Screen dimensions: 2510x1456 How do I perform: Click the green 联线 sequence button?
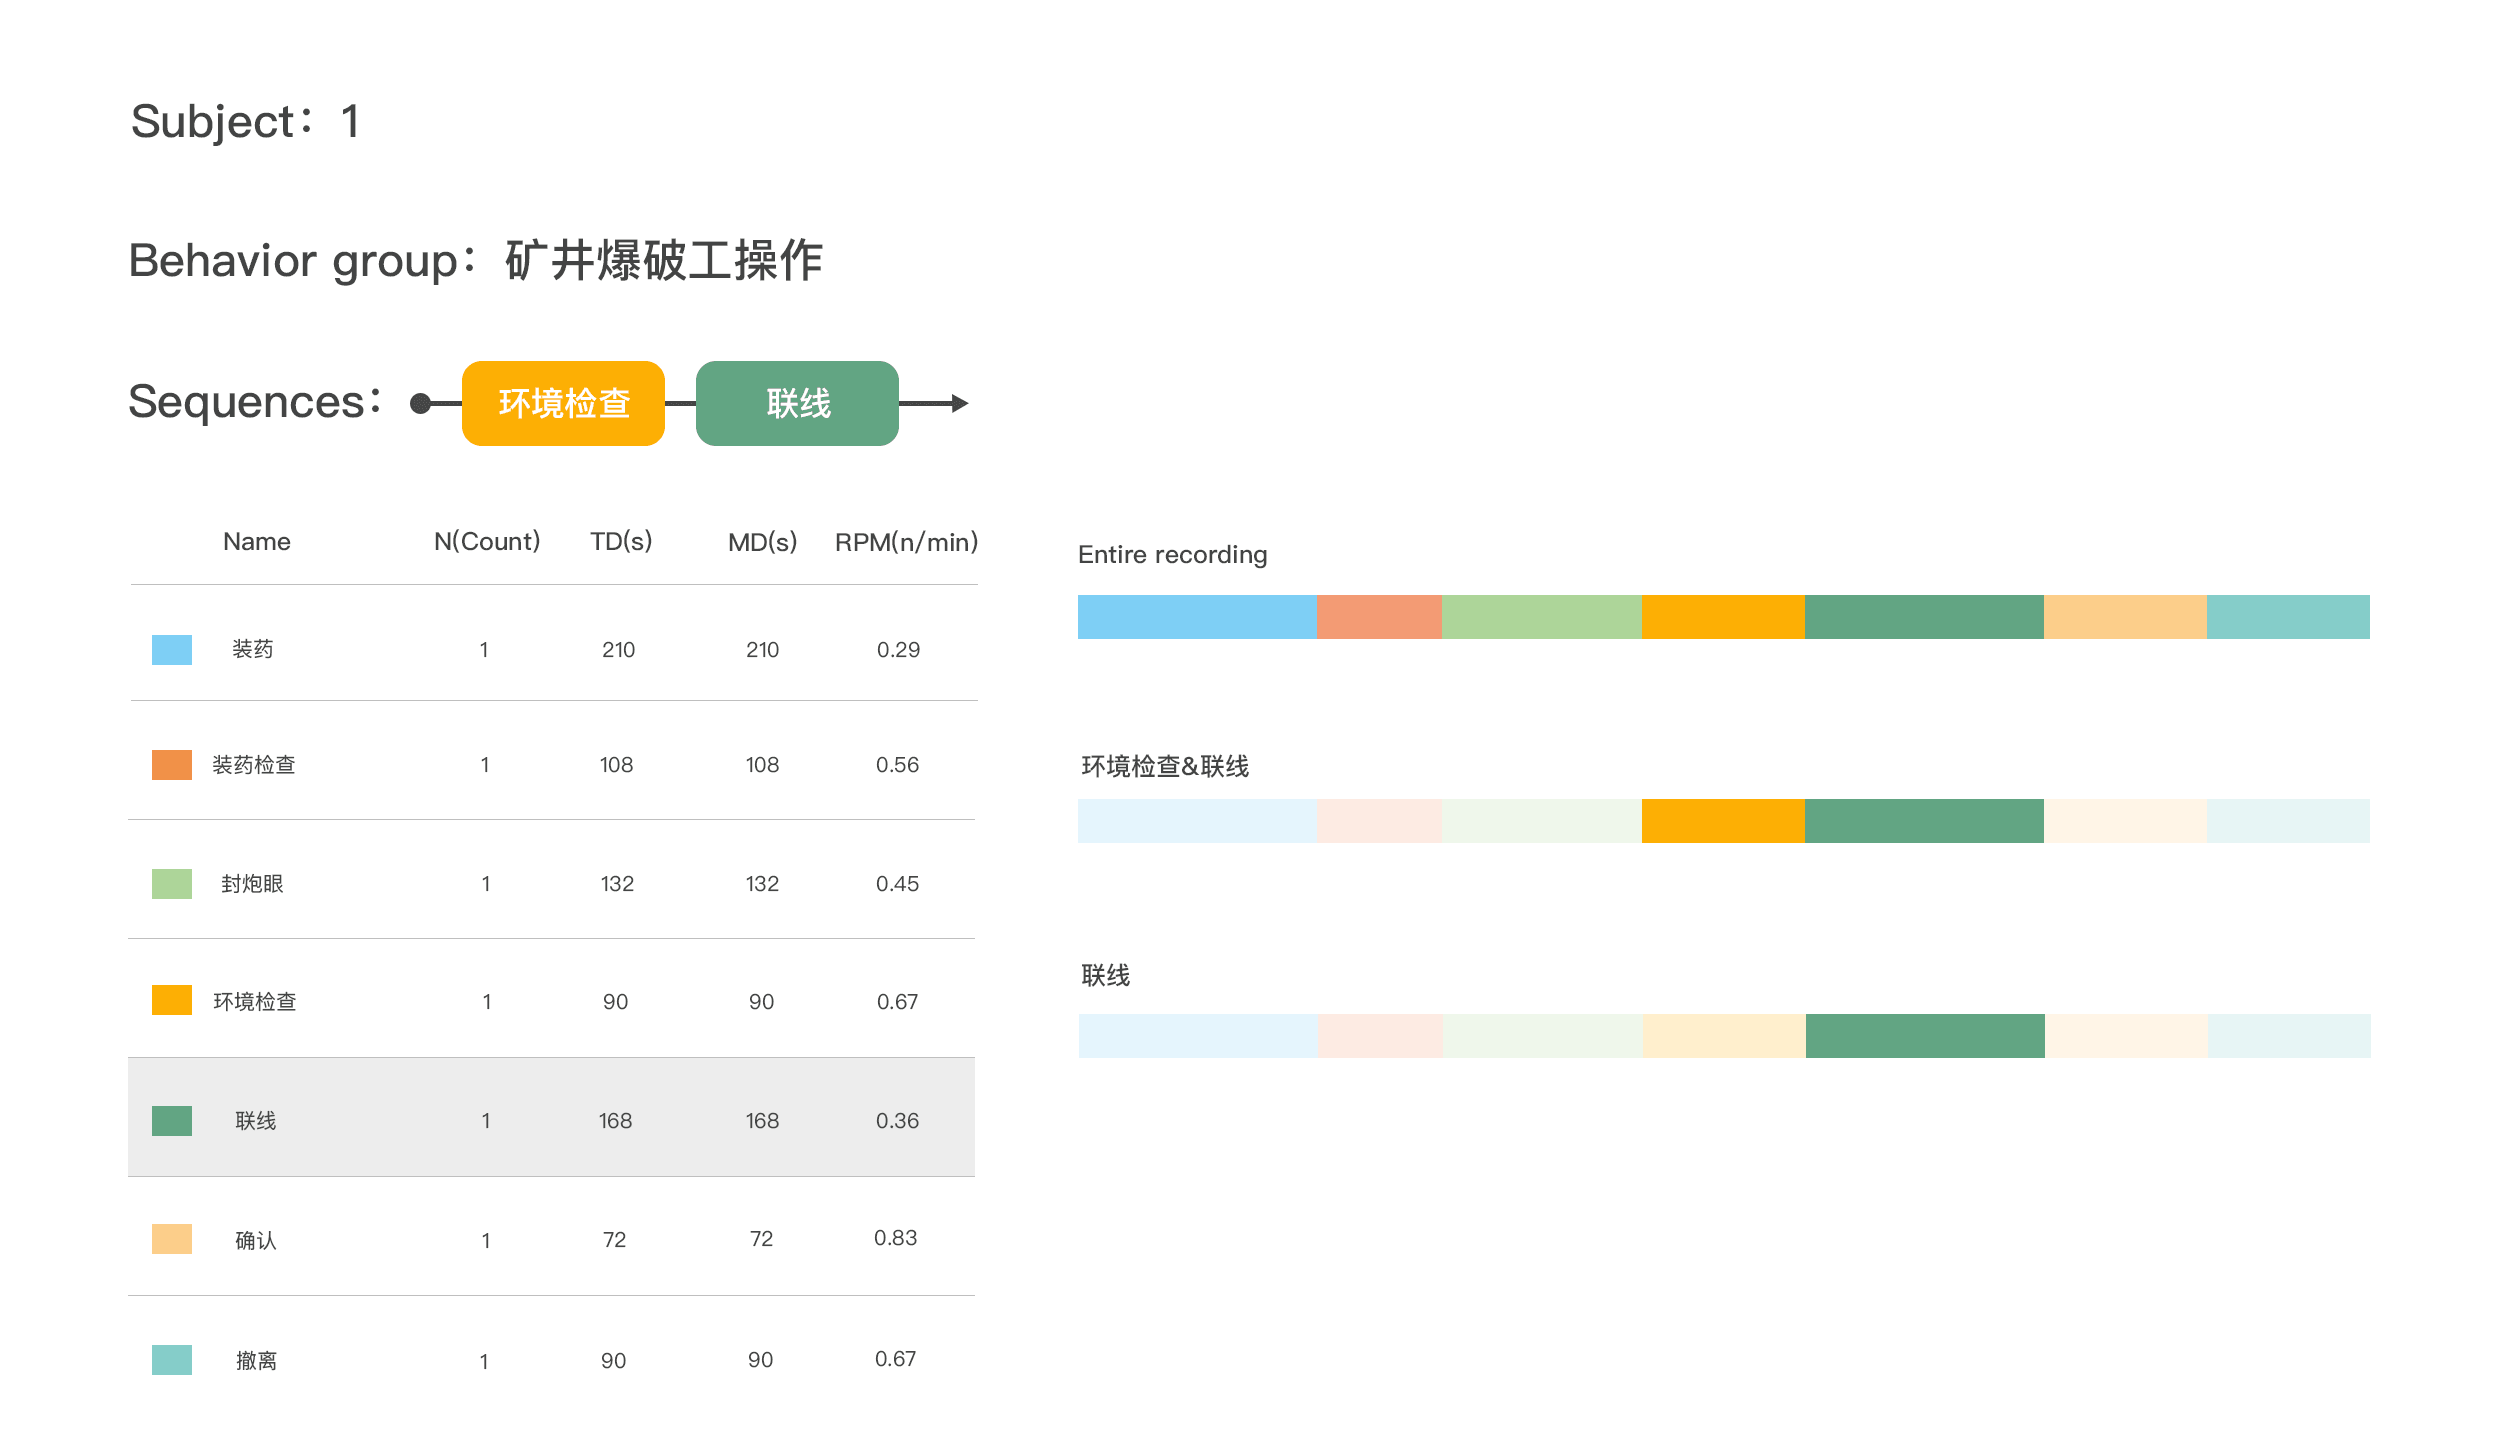pyautogui.click(x=797, y=403)
